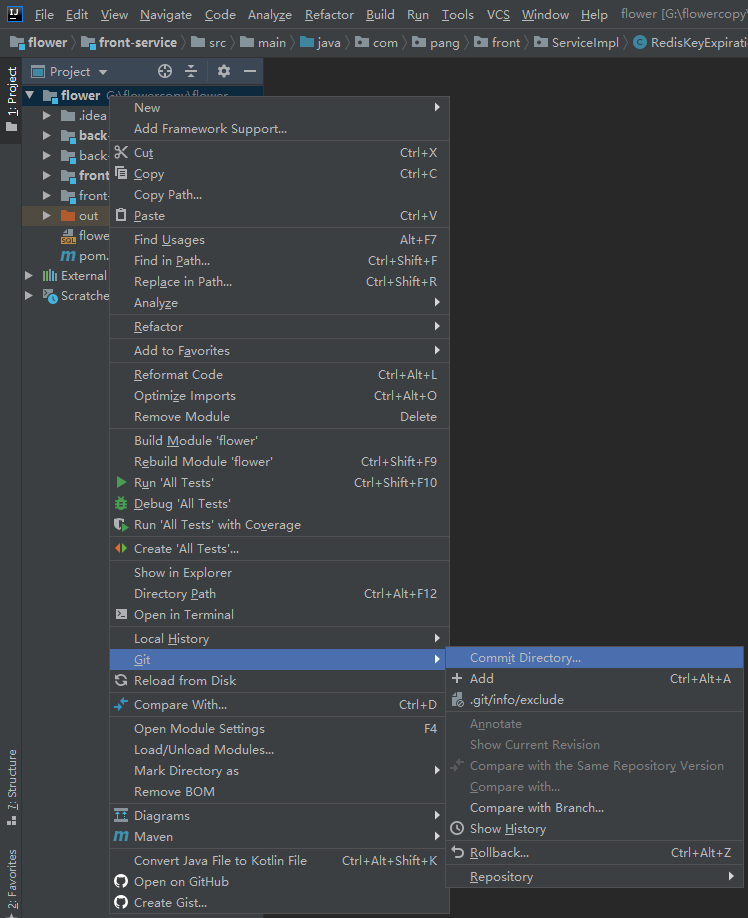Open the File menu
748x918 pixels.
(44, 15)
